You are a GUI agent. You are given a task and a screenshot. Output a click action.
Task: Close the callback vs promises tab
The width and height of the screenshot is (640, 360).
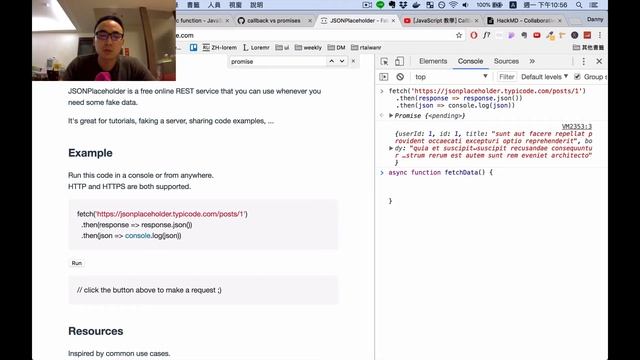pos(310,20)
